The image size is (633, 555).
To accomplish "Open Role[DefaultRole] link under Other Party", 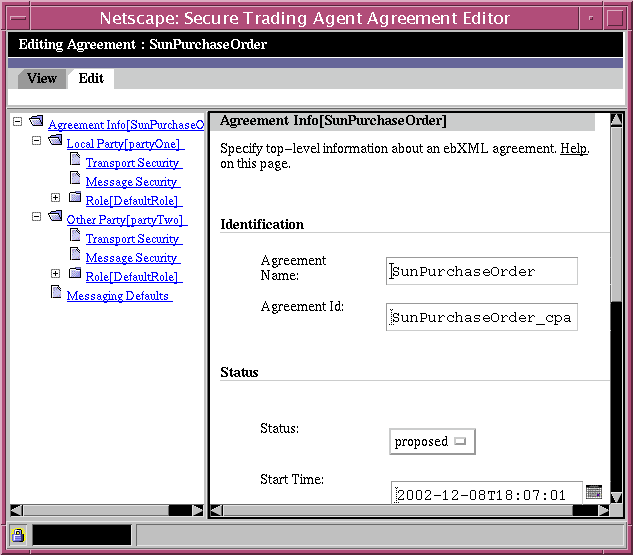I will (134, 277).
